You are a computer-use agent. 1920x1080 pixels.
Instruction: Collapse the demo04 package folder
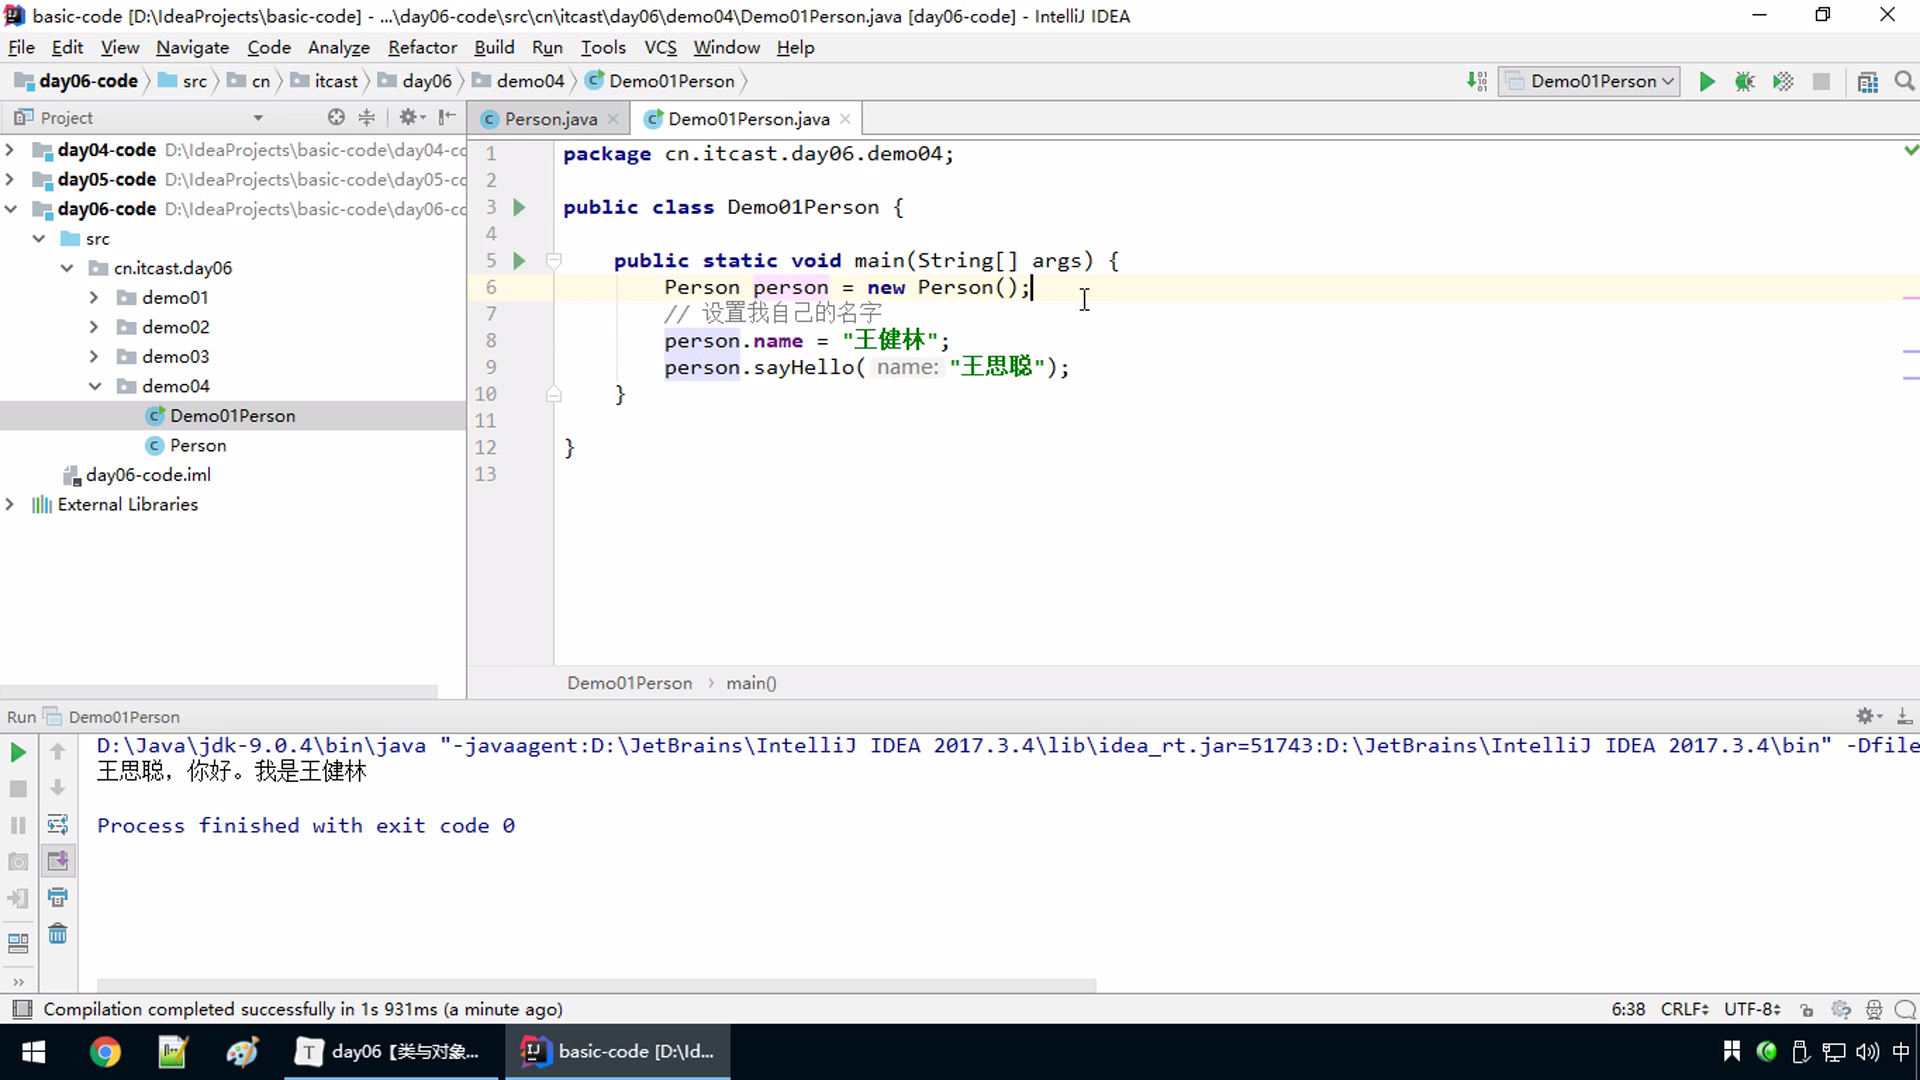pos(94,386)
